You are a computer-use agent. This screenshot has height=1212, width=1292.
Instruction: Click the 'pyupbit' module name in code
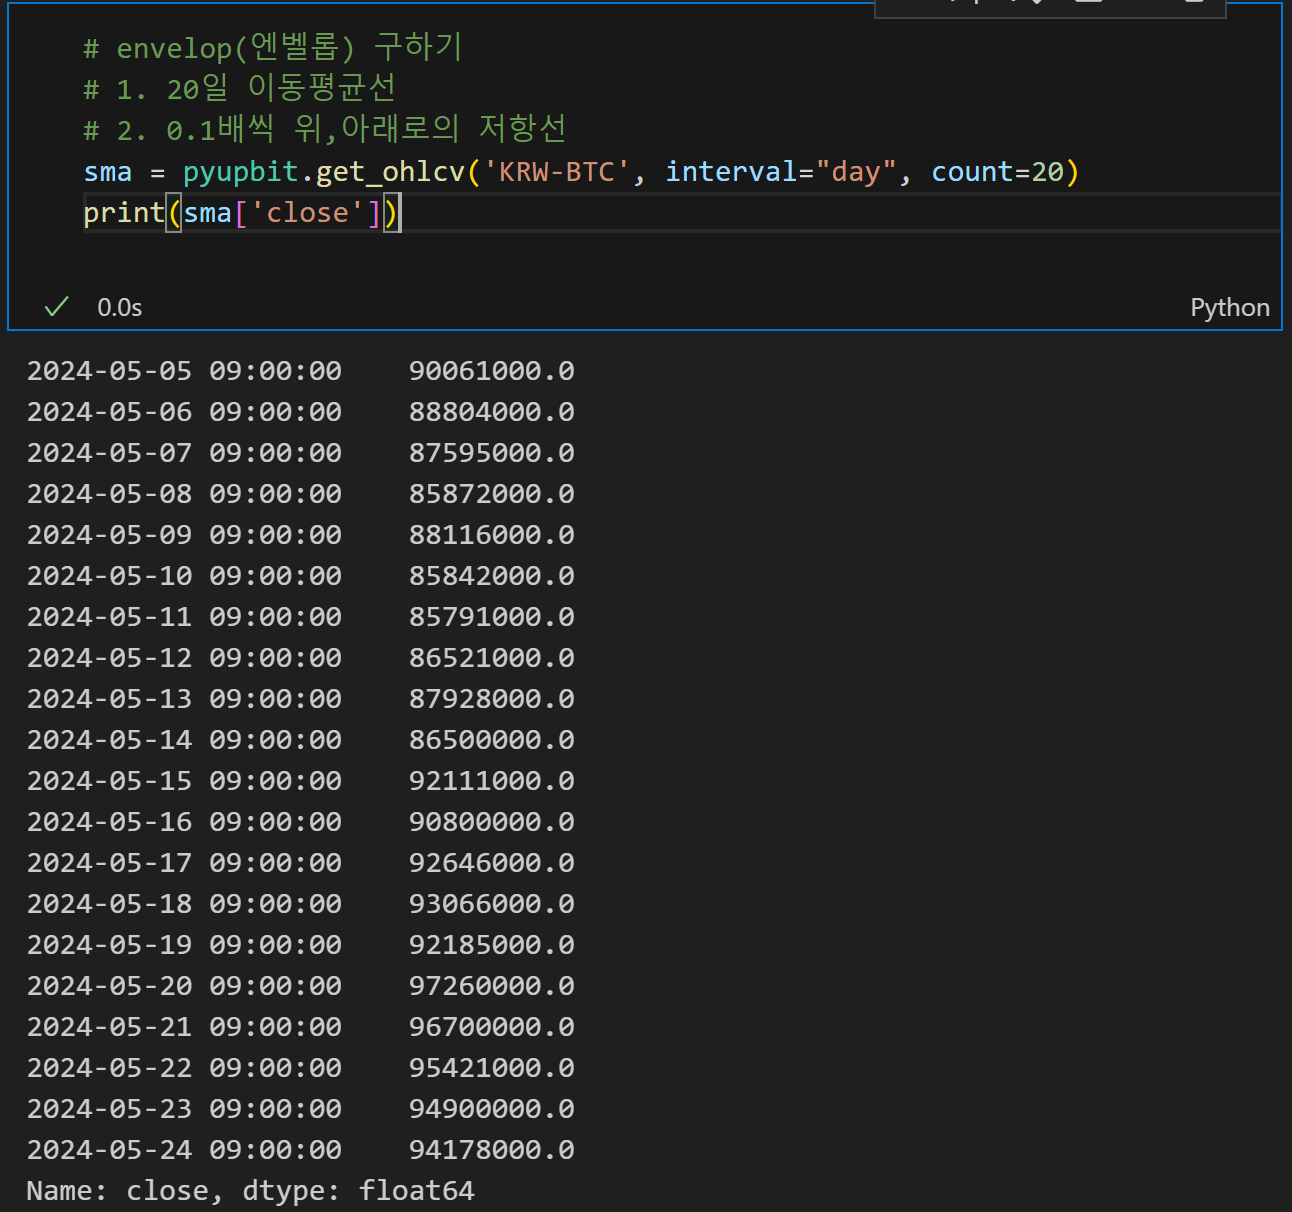click(241, 172)
